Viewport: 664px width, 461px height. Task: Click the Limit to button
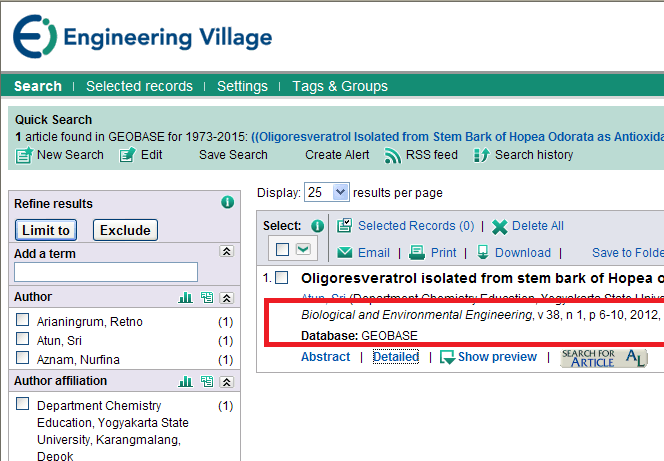tap(46, 230)
